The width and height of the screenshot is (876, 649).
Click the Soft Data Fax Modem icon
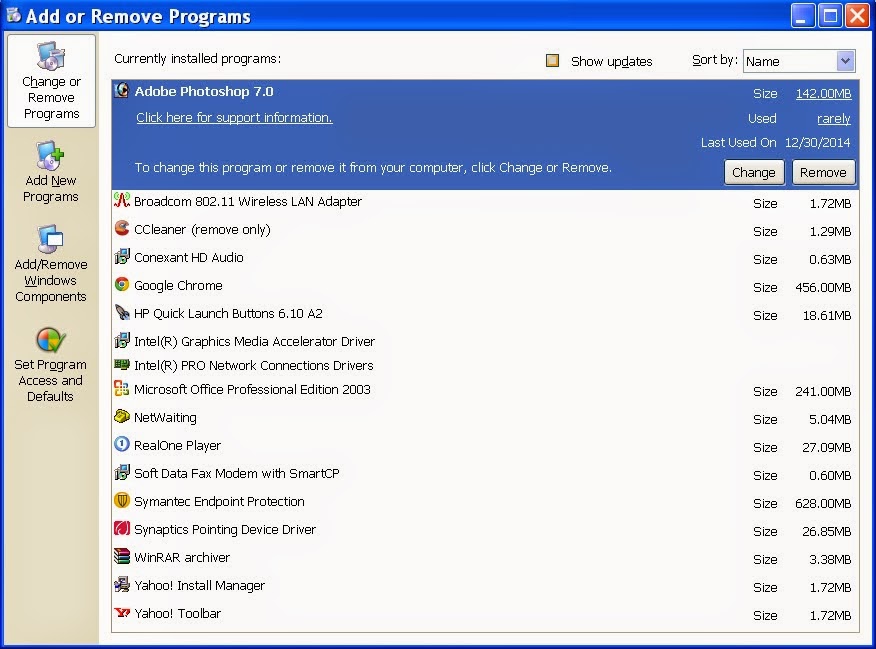[x=122, y=473]
